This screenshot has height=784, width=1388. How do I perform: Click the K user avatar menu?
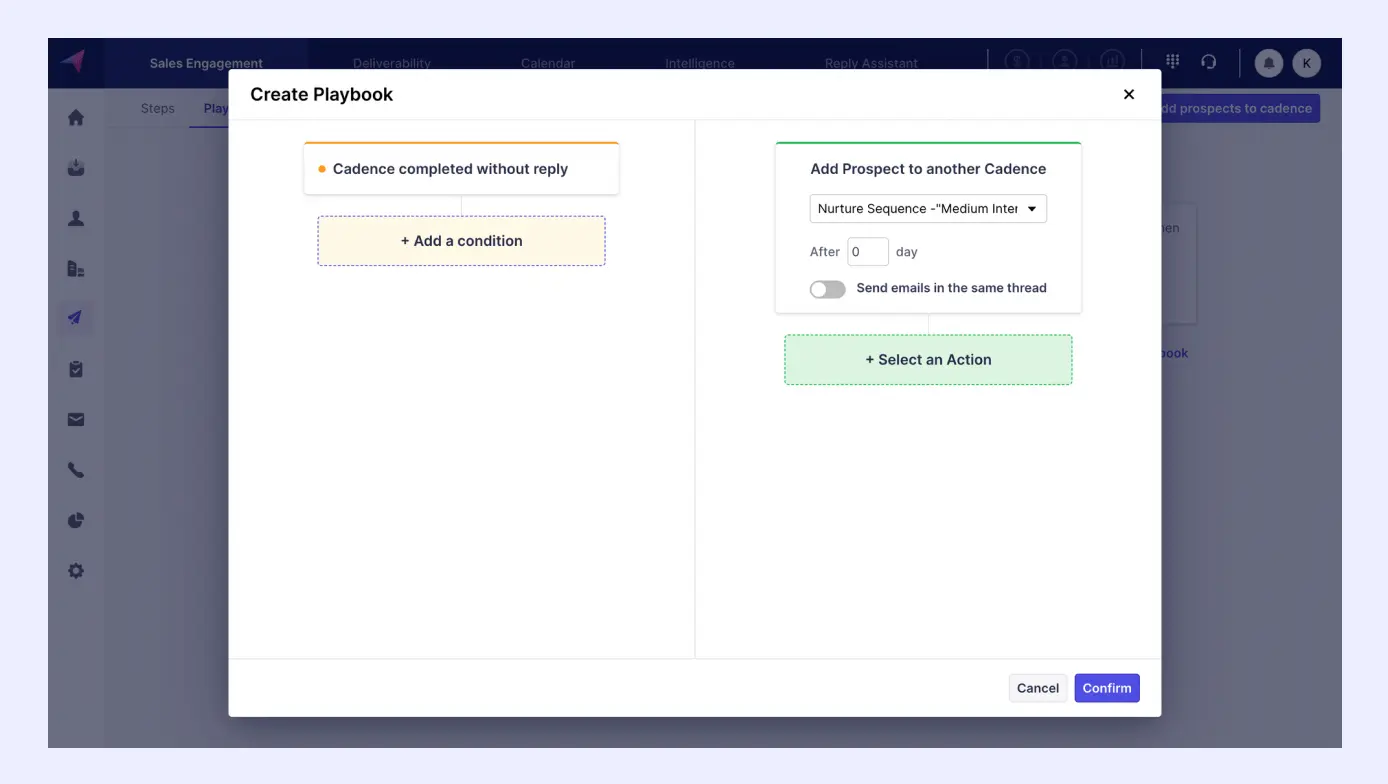coord(1306,63)
